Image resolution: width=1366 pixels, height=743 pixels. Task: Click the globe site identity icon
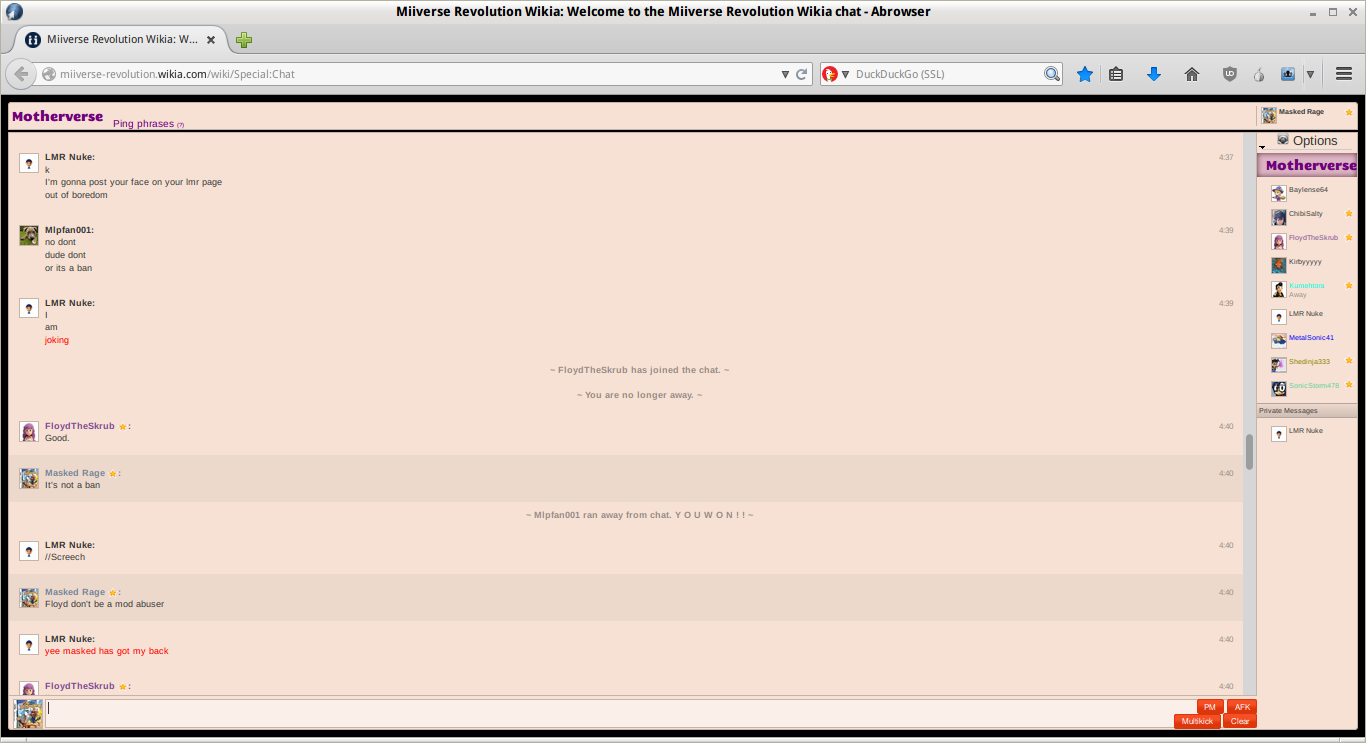48,74
